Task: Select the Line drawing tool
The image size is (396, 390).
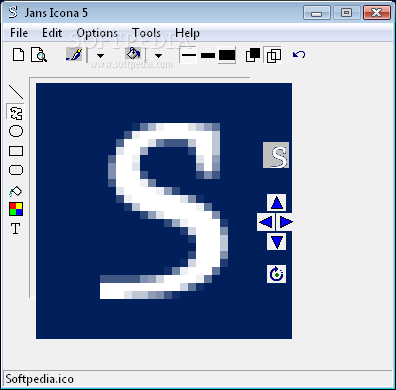Action: (x=16, y=92)
